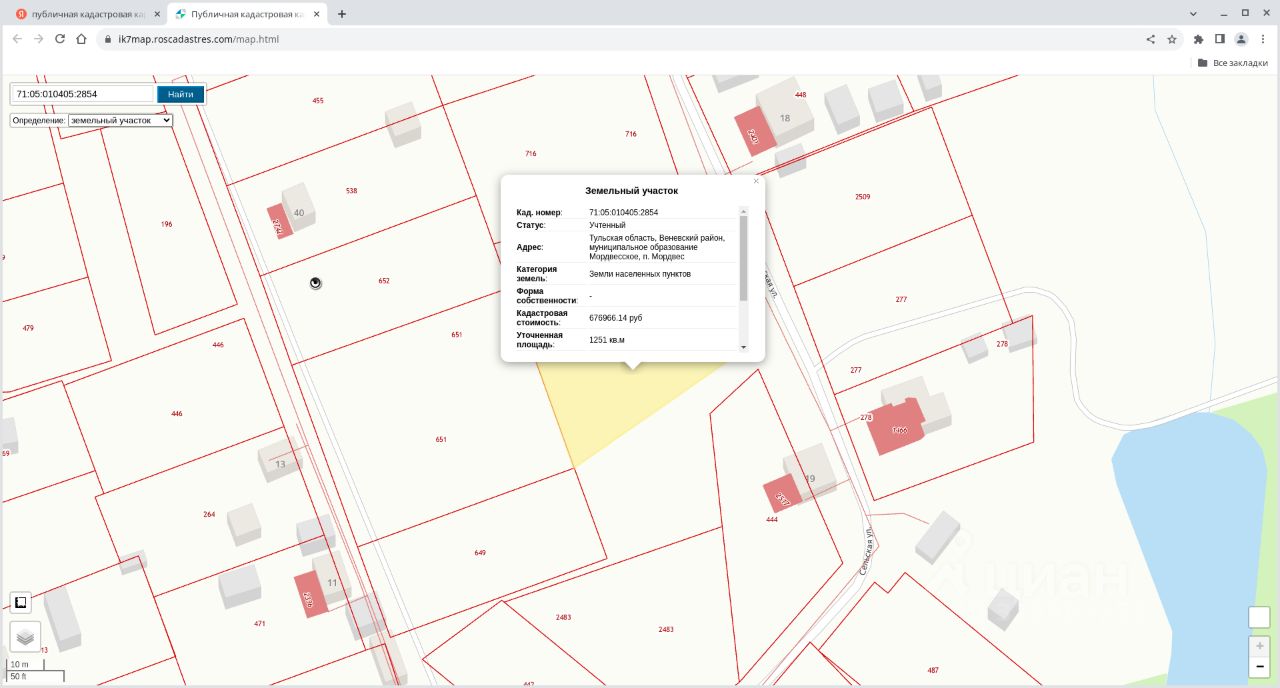Select the active Публичная кадастровая карта tab

pos(249,14)
